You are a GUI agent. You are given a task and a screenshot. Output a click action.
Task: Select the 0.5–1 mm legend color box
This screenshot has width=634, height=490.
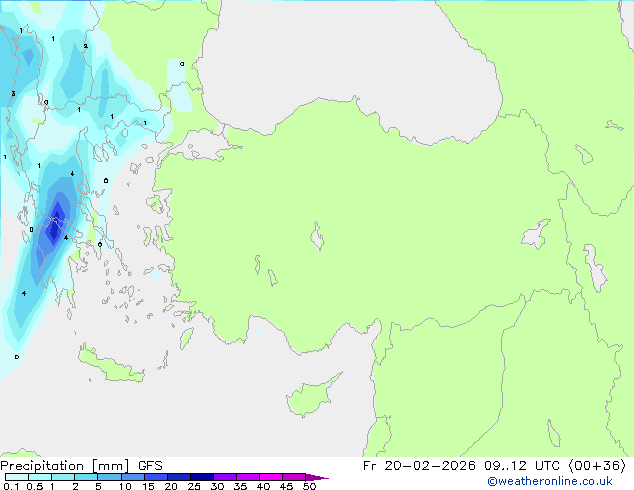40,477
